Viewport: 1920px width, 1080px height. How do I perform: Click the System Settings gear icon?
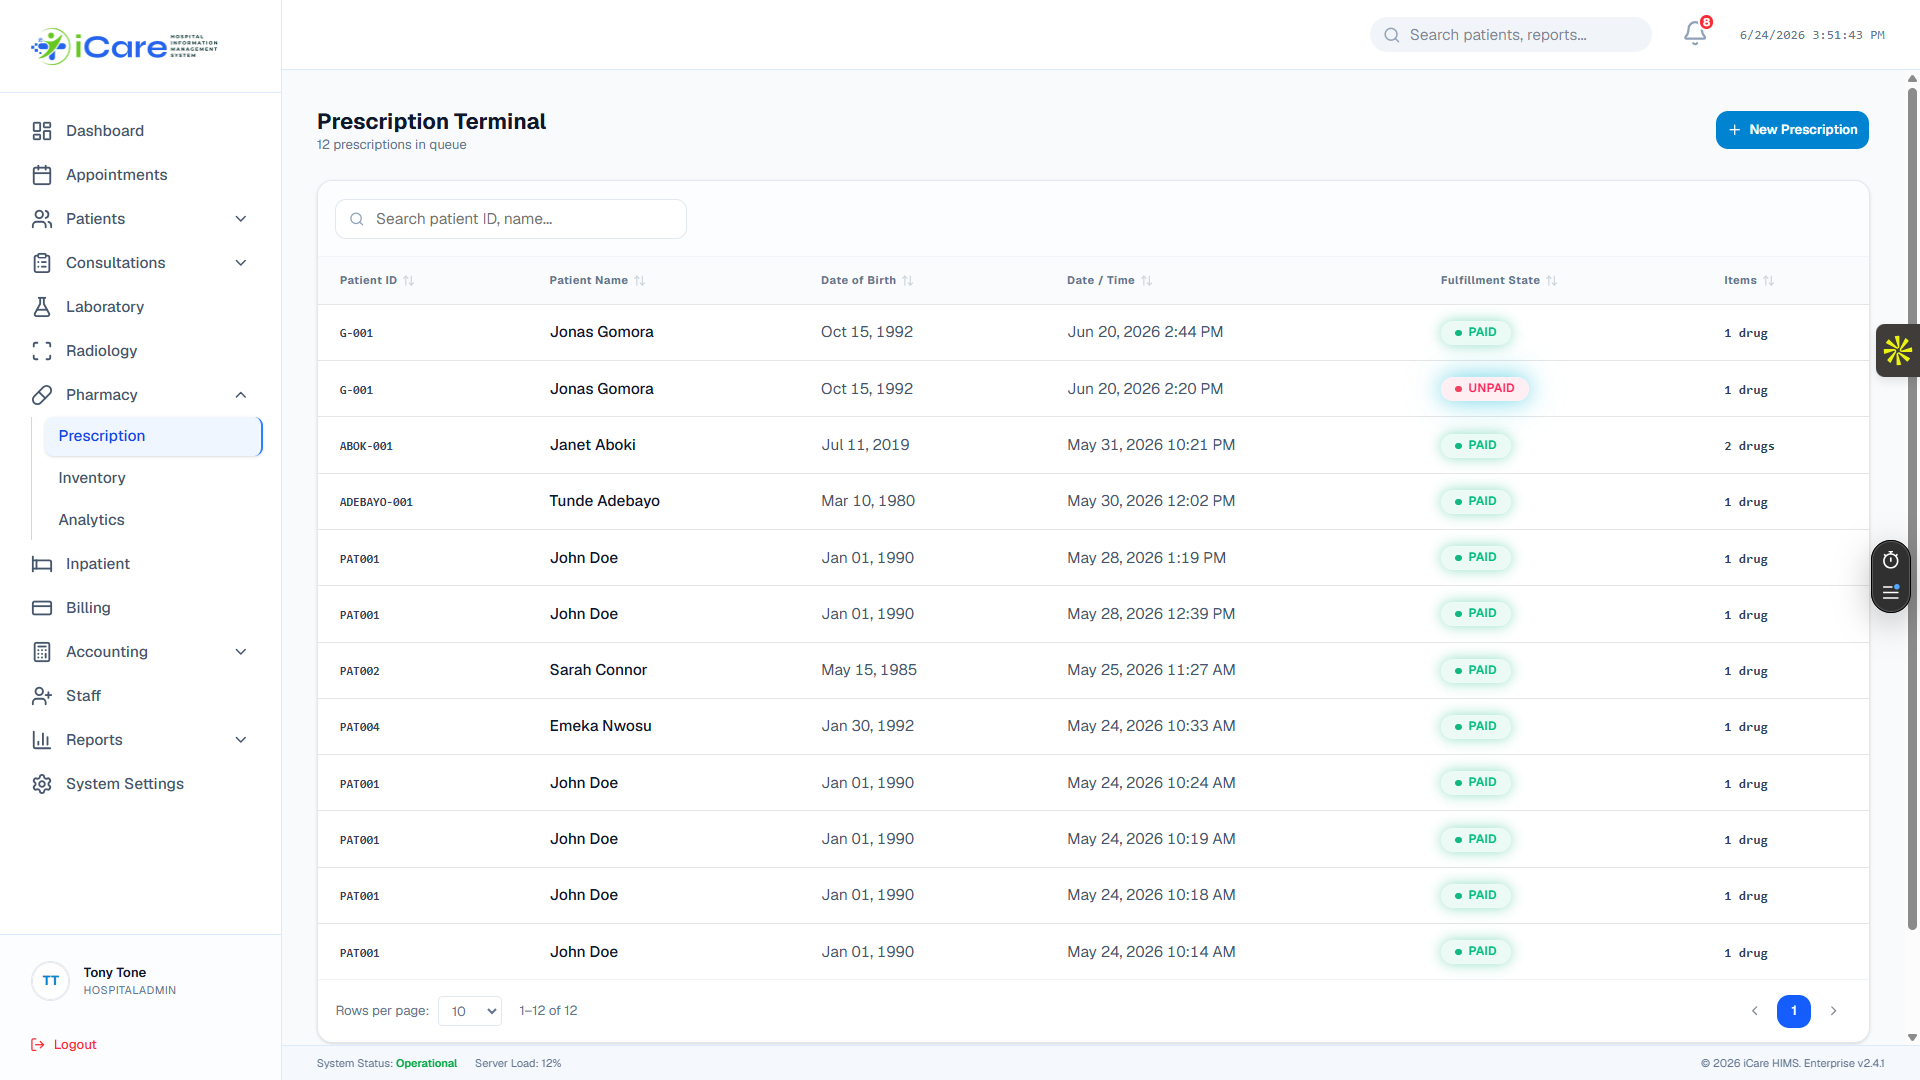42,784
